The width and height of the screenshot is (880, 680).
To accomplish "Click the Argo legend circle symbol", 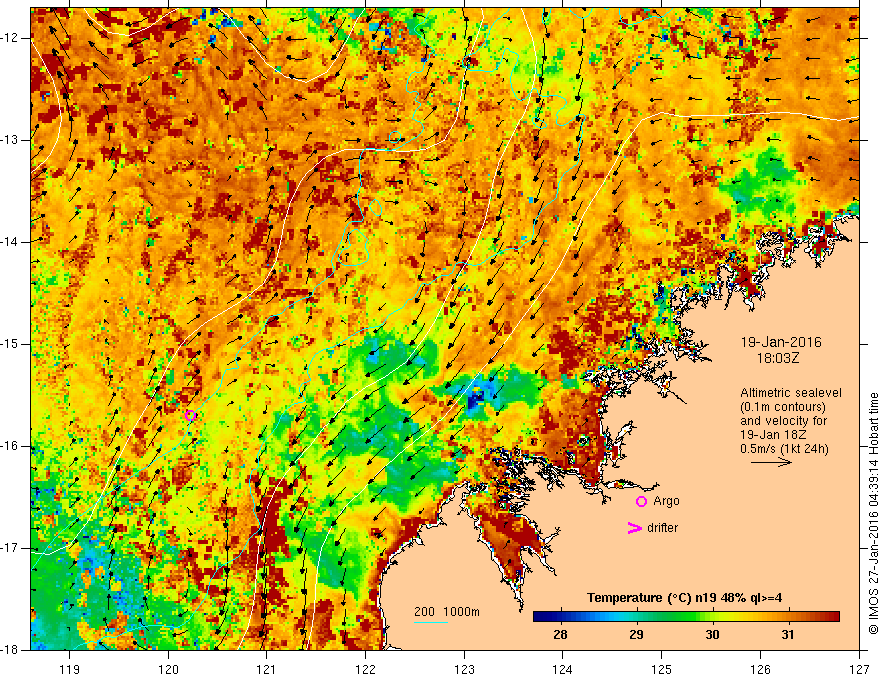I will [x=641, y=502].
